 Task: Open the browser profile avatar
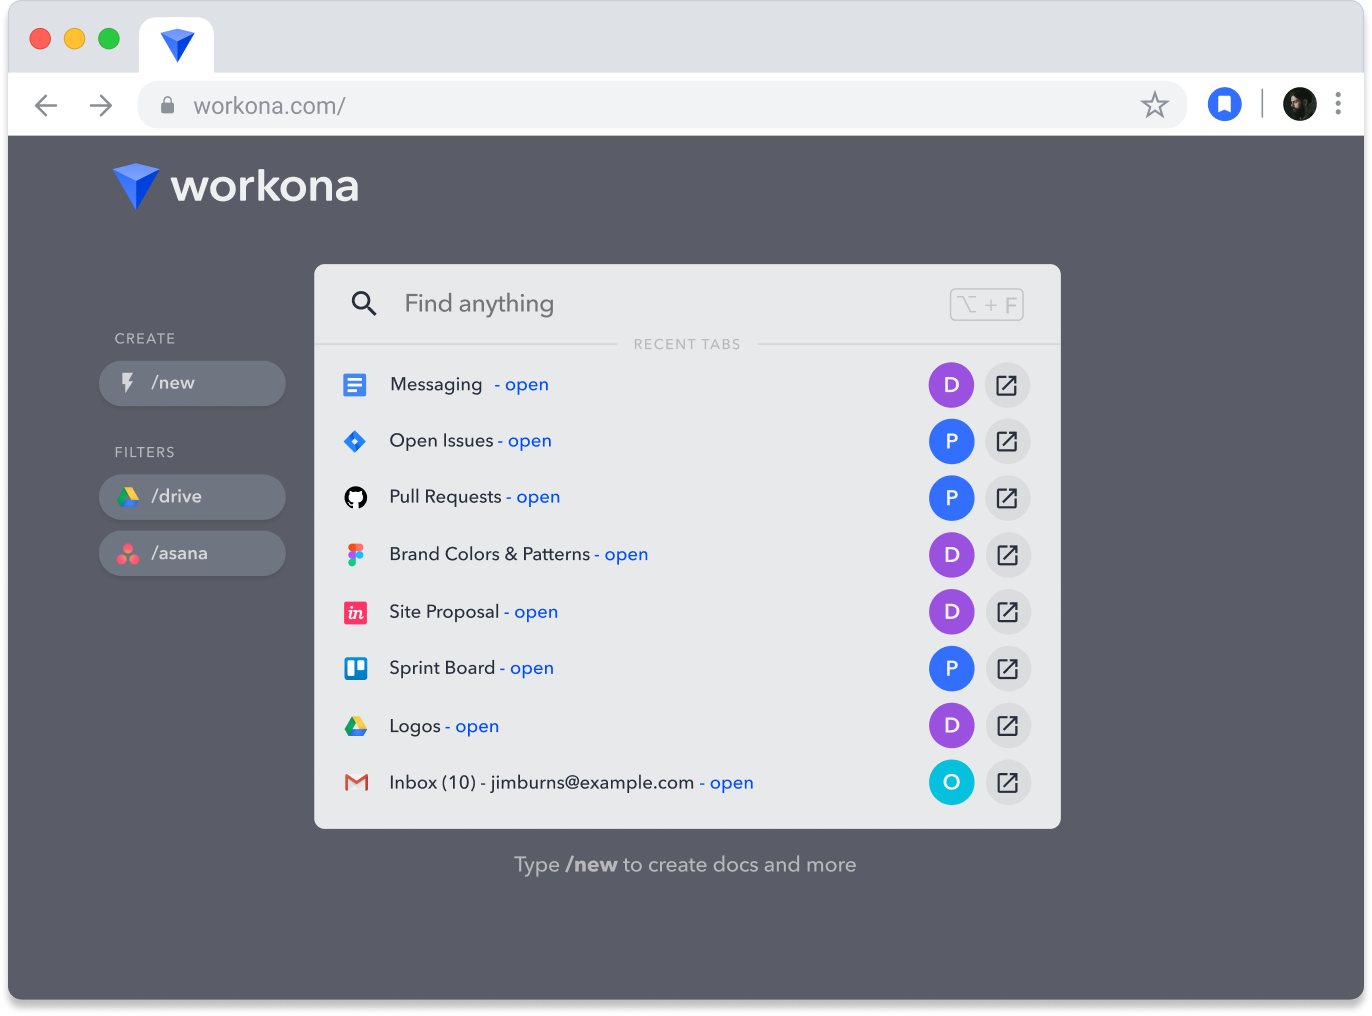click(1300, 104)
